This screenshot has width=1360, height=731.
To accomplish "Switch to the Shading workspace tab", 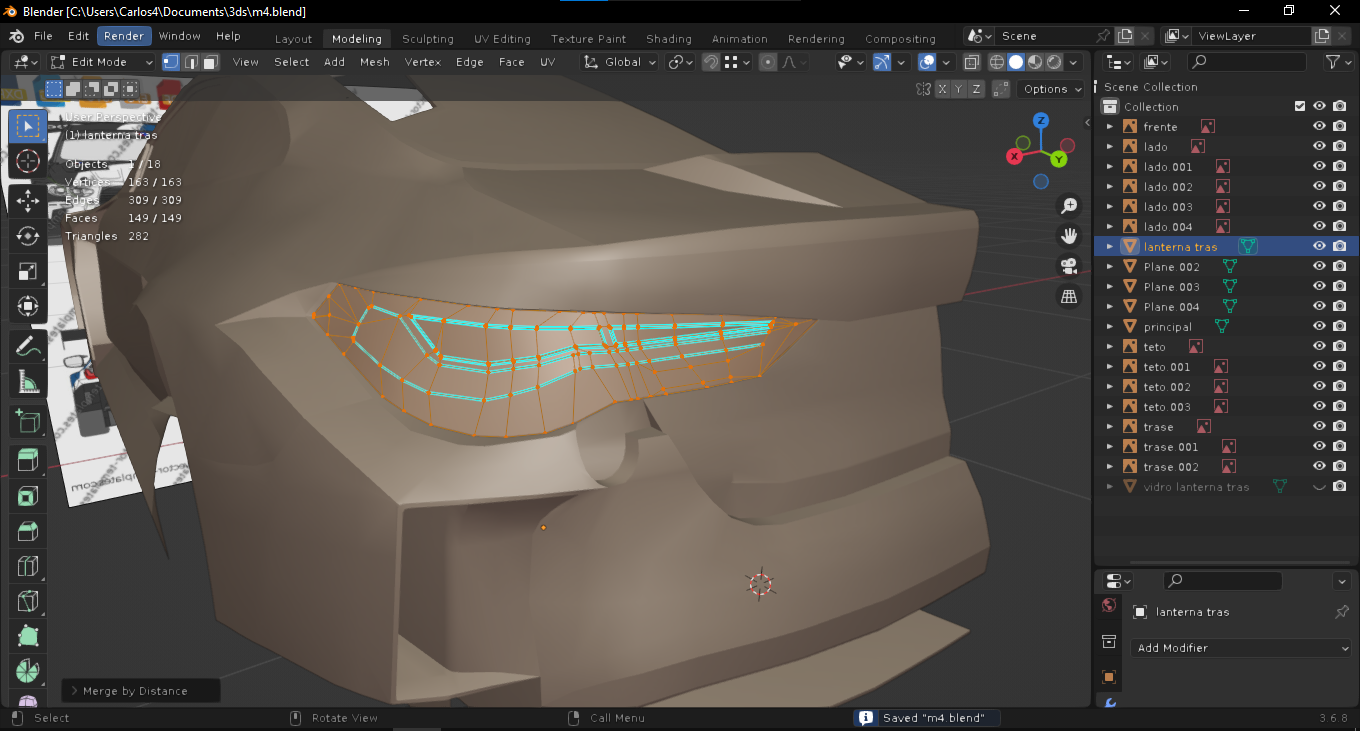I will click(669, 39).
